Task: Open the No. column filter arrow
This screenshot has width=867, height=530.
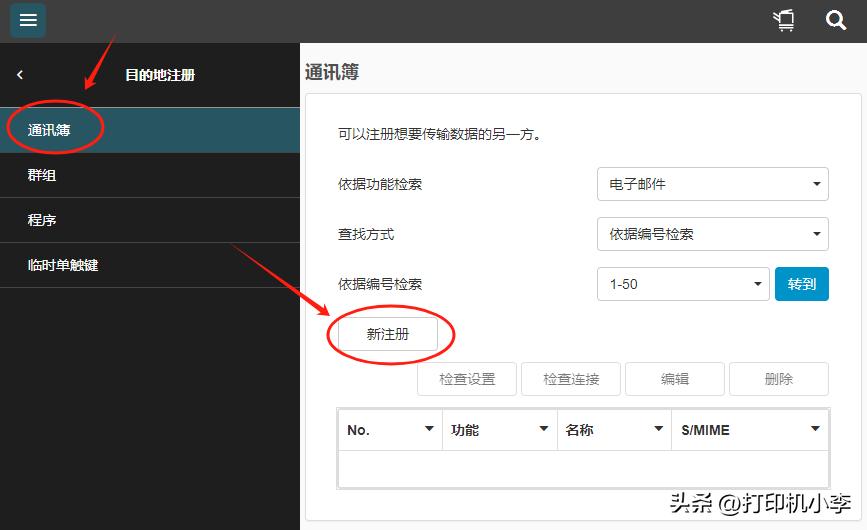Action: pyautogui.click(x=429, y=429)
